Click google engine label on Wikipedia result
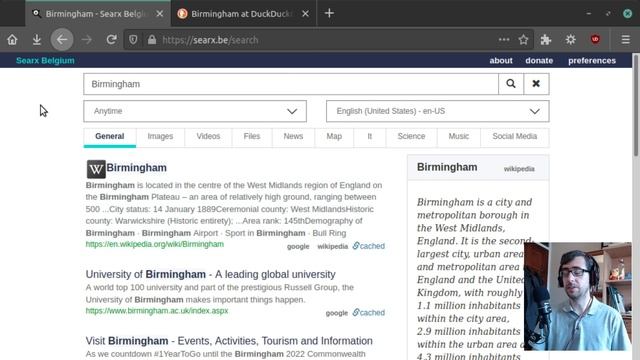The height and width of the screenshot is (360, 640). (298, 247)
